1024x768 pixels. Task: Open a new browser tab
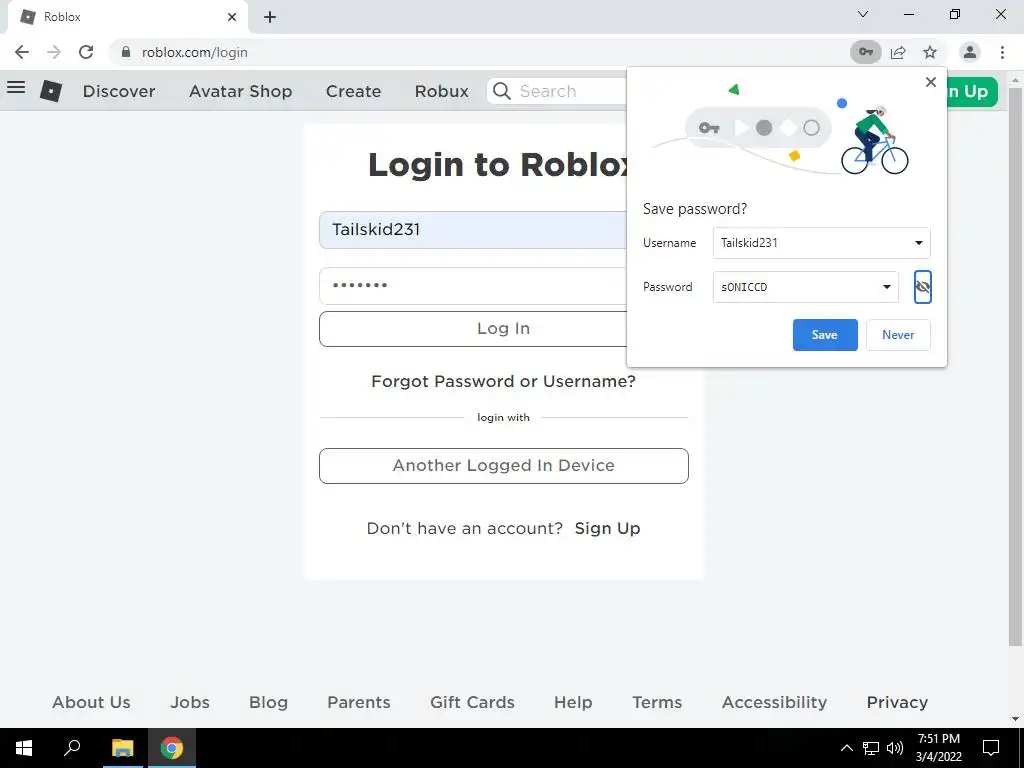coord(270,17)
